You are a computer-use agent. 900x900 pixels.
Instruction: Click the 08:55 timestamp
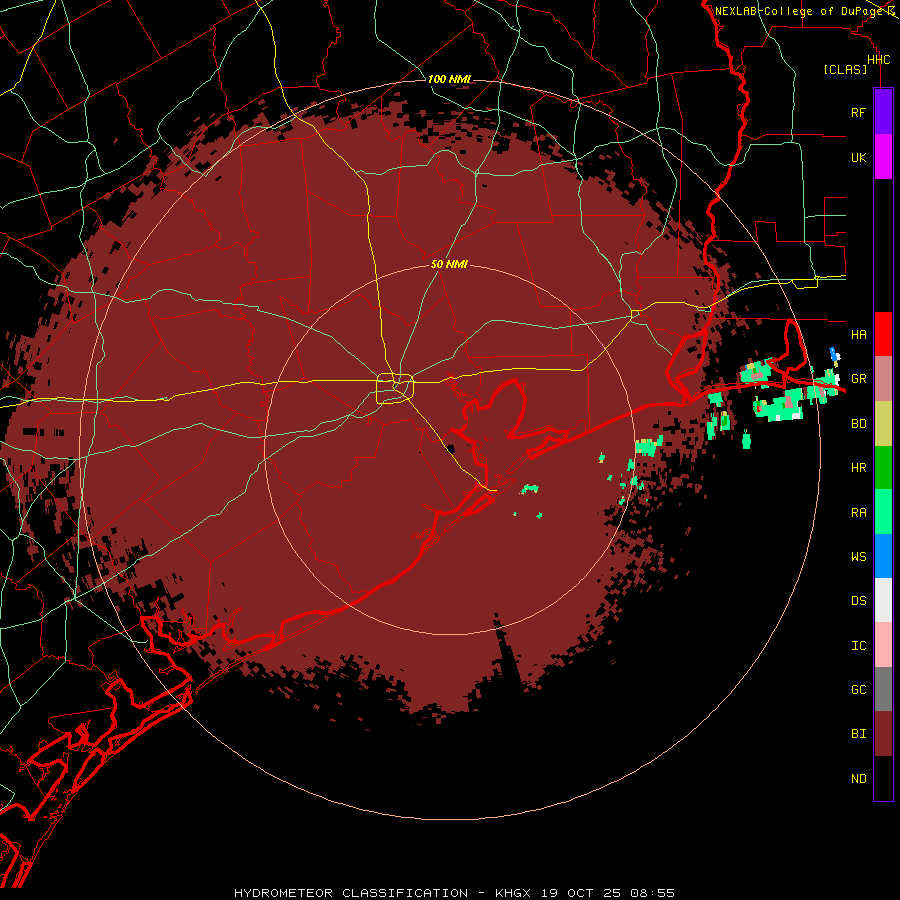[652, 893]
